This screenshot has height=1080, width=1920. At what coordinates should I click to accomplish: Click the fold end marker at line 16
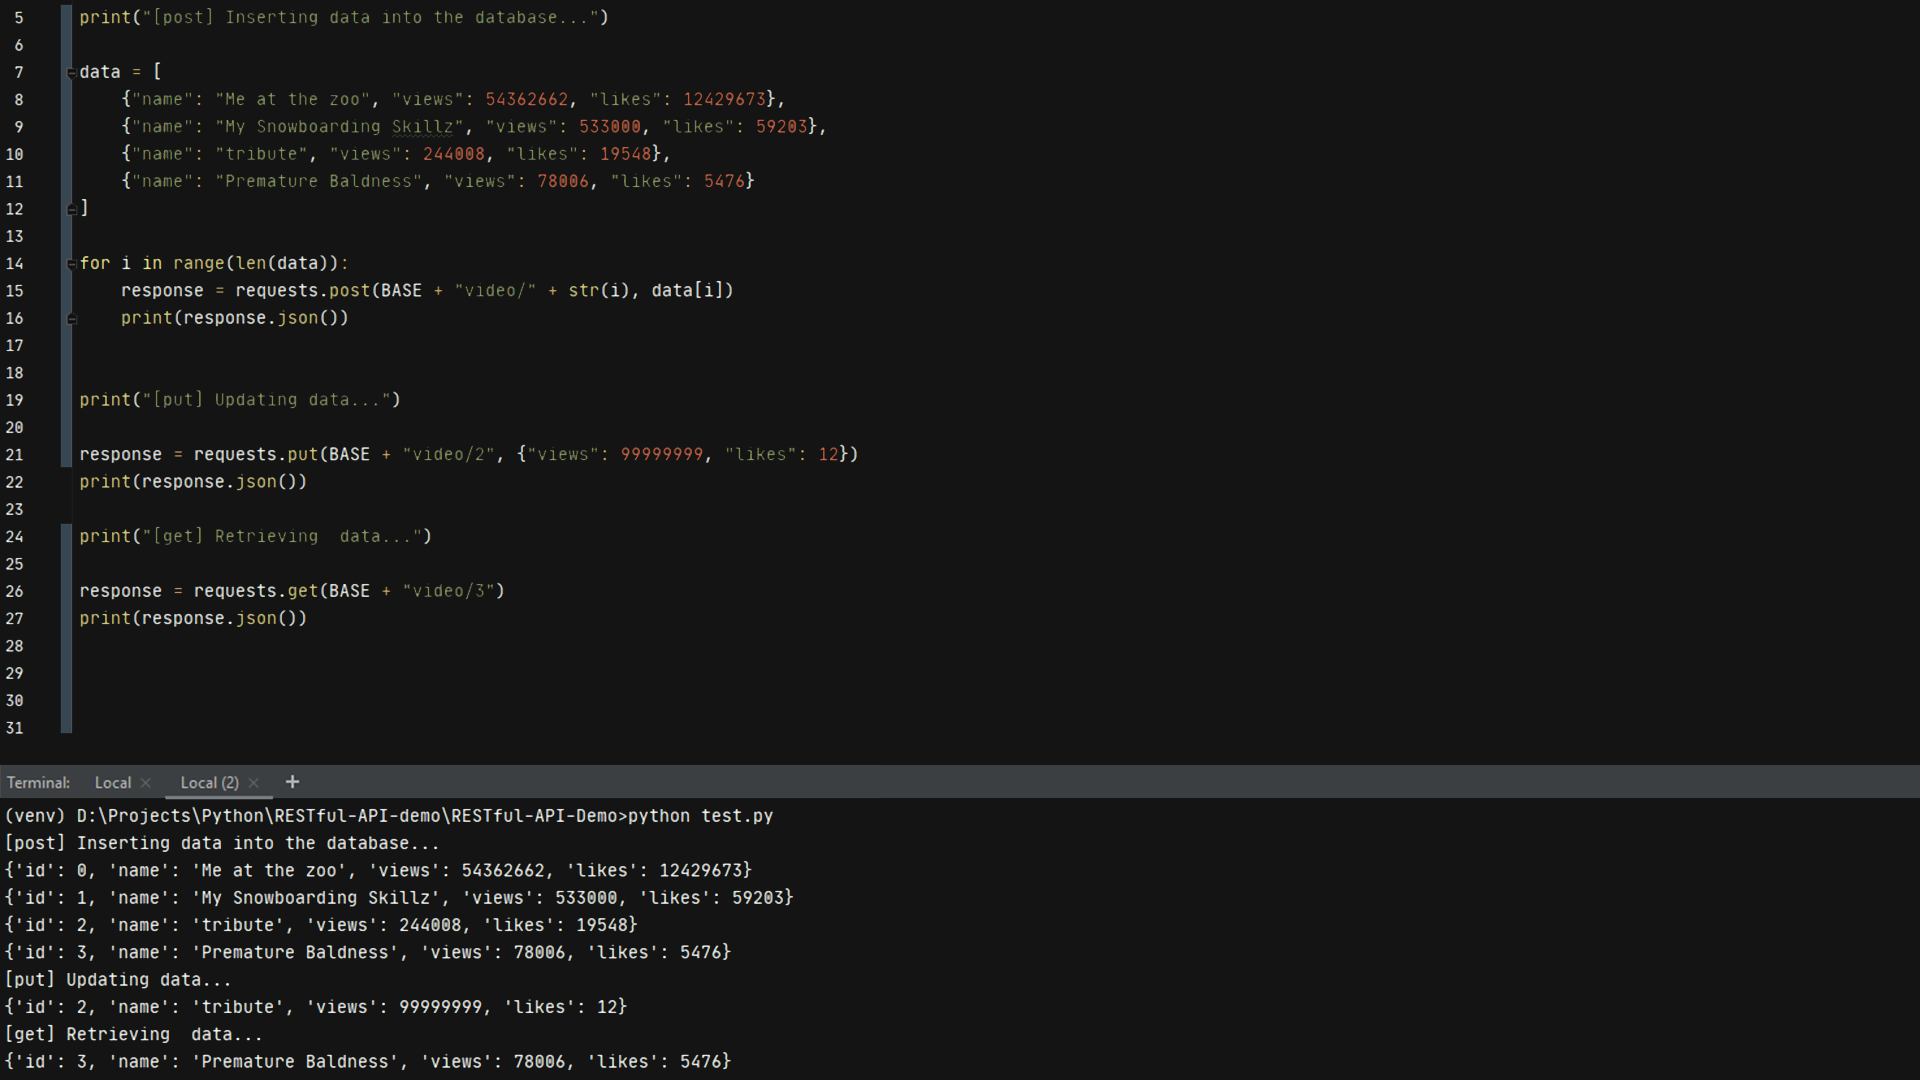(x=71, y=319)
